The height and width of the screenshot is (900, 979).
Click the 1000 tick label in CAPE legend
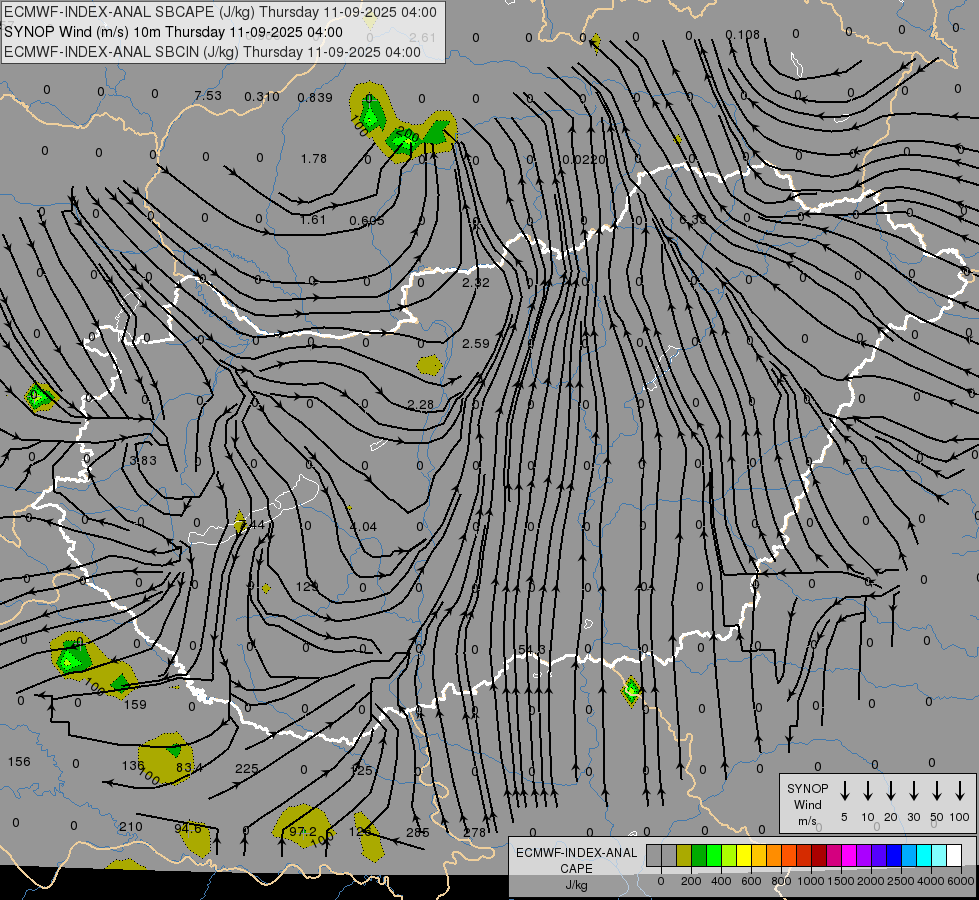tap(810, 881)
